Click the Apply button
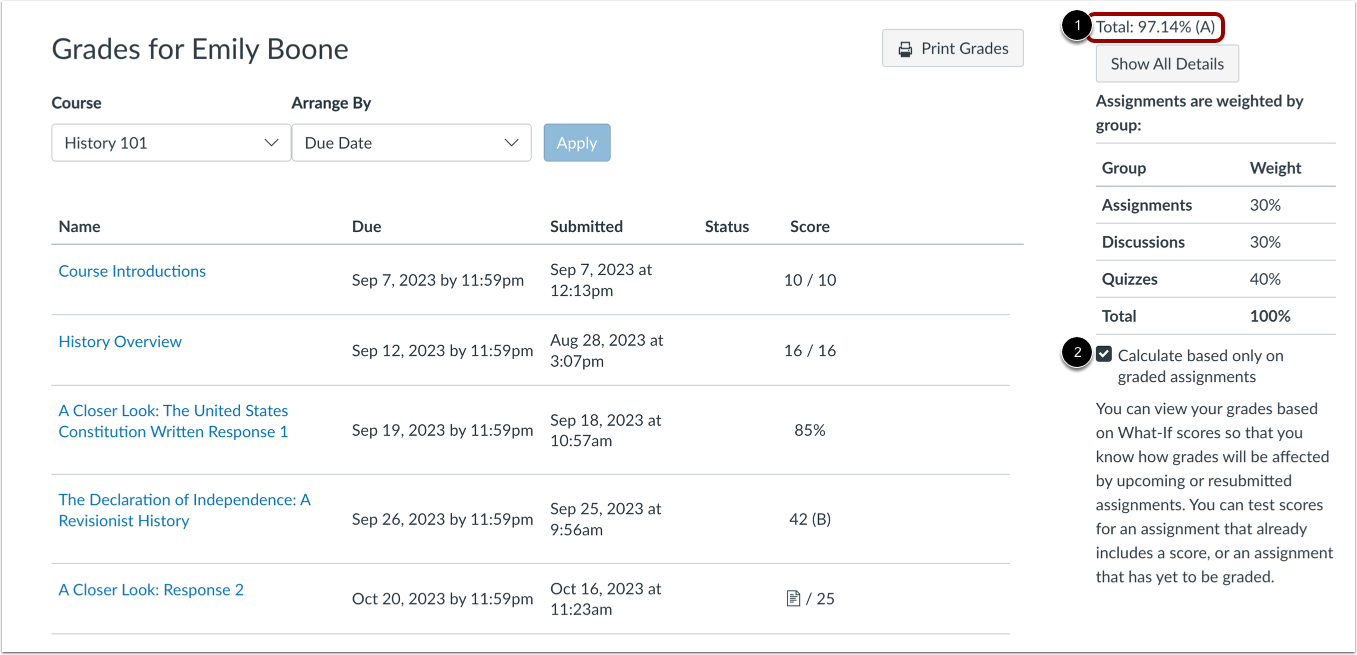 click(x=577, y=143)
